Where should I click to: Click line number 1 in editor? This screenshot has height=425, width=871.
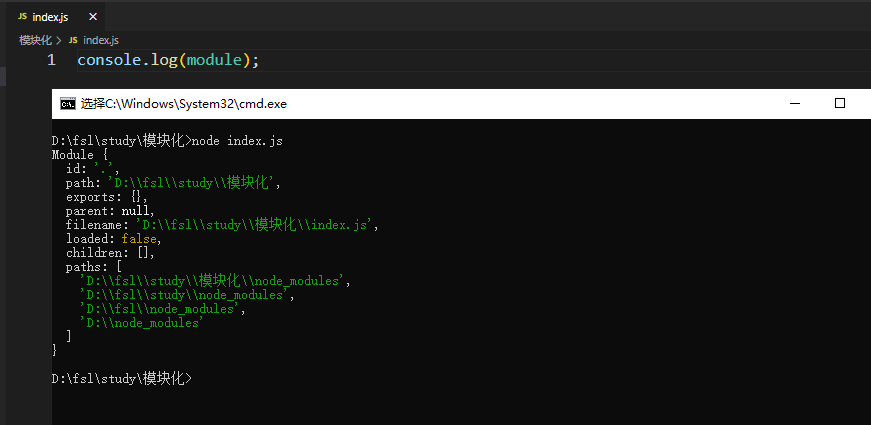click(x=51, y=60)
